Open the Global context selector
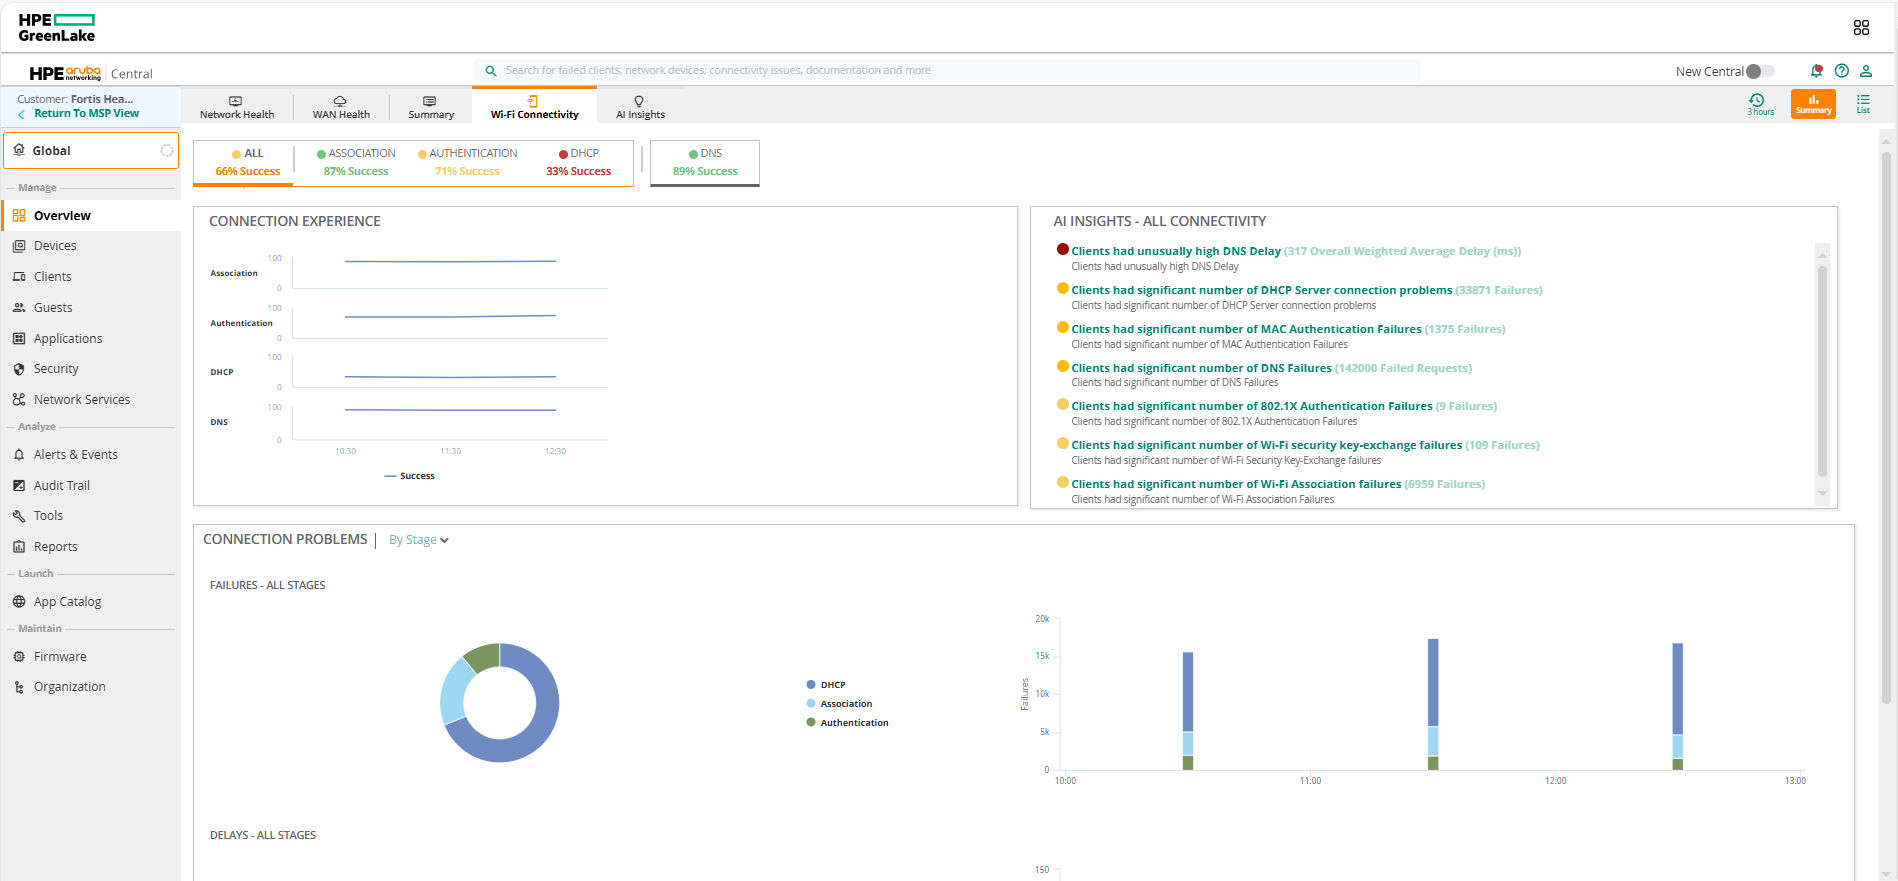The width and height of the screenshot is (1898, 881). 91,151
